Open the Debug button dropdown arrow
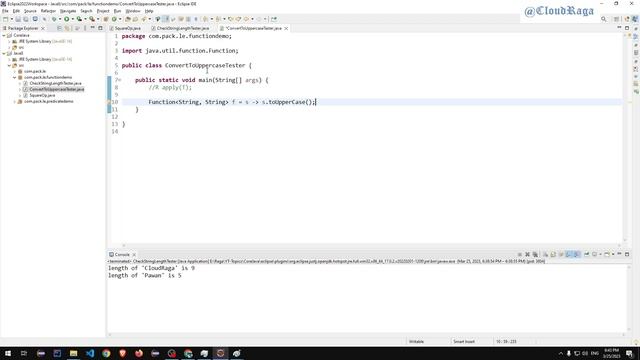 (x=60, y=19)
